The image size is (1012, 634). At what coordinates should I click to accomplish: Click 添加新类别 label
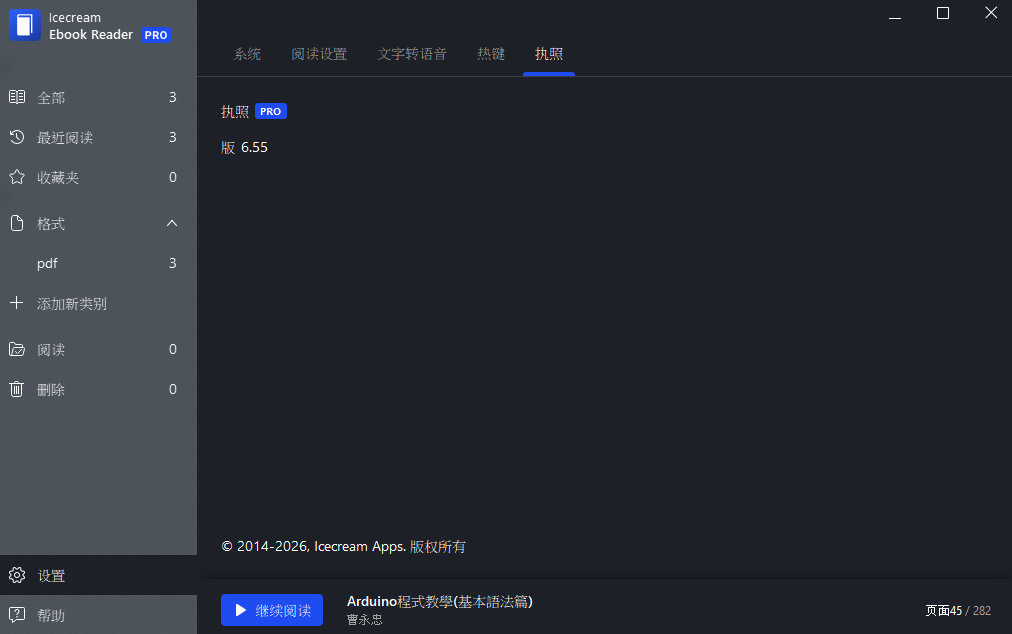click(72, 304)
